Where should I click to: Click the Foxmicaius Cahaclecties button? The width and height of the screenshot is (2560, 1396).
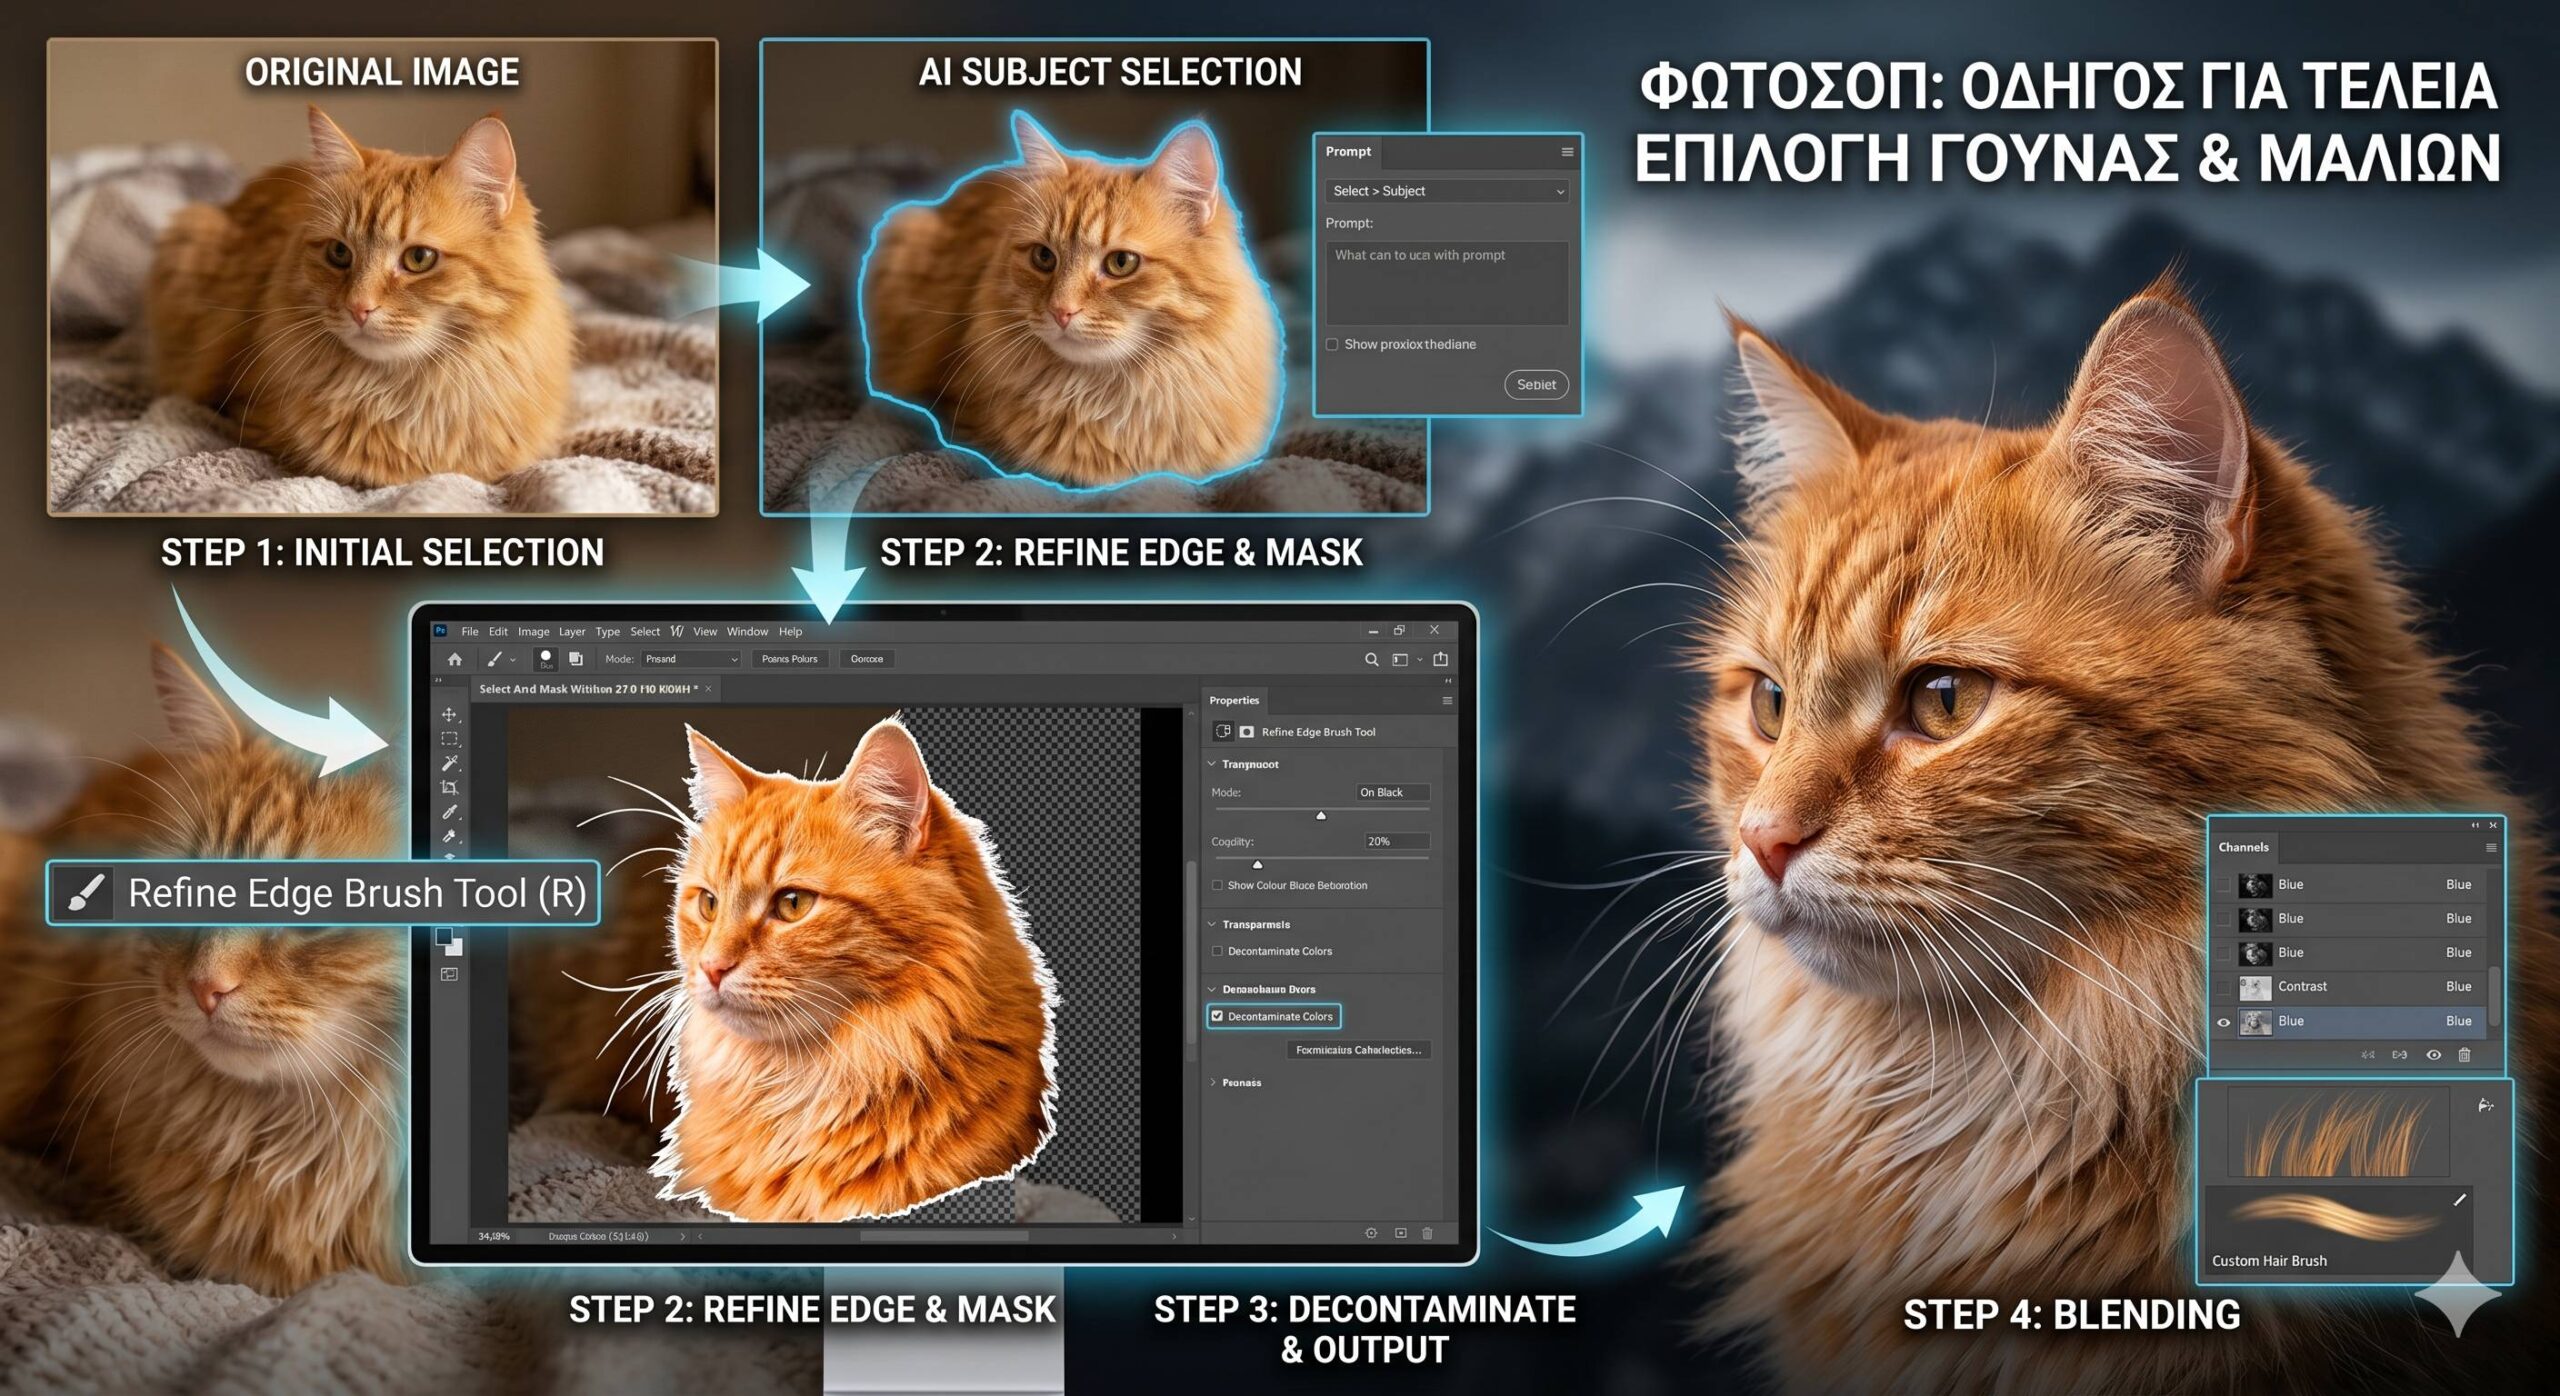tap(1358, 1050)
